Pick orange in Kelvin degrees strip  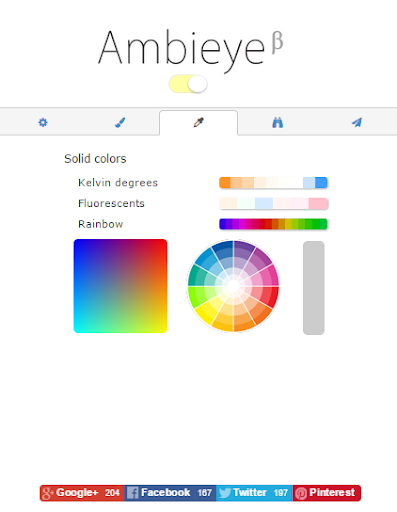(x=225, y=183)
